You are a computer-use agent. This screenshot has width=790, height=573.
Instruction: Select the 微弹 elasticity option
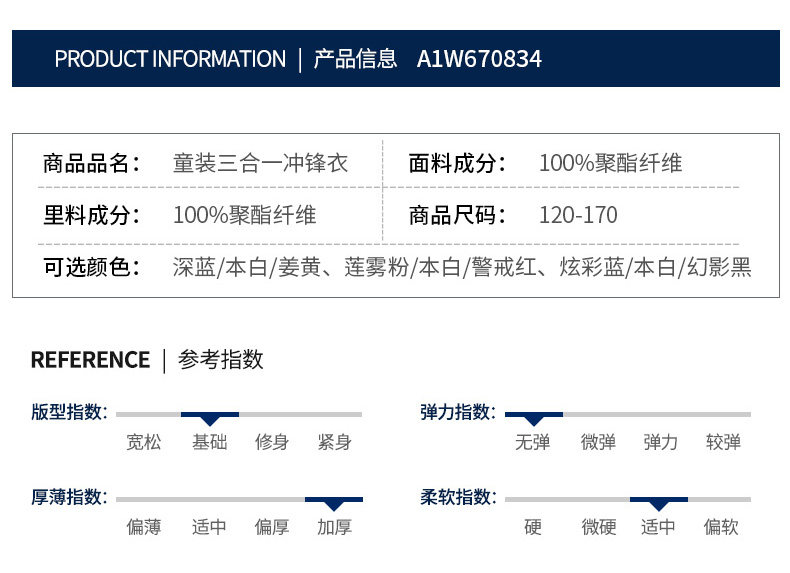[598, 442]
